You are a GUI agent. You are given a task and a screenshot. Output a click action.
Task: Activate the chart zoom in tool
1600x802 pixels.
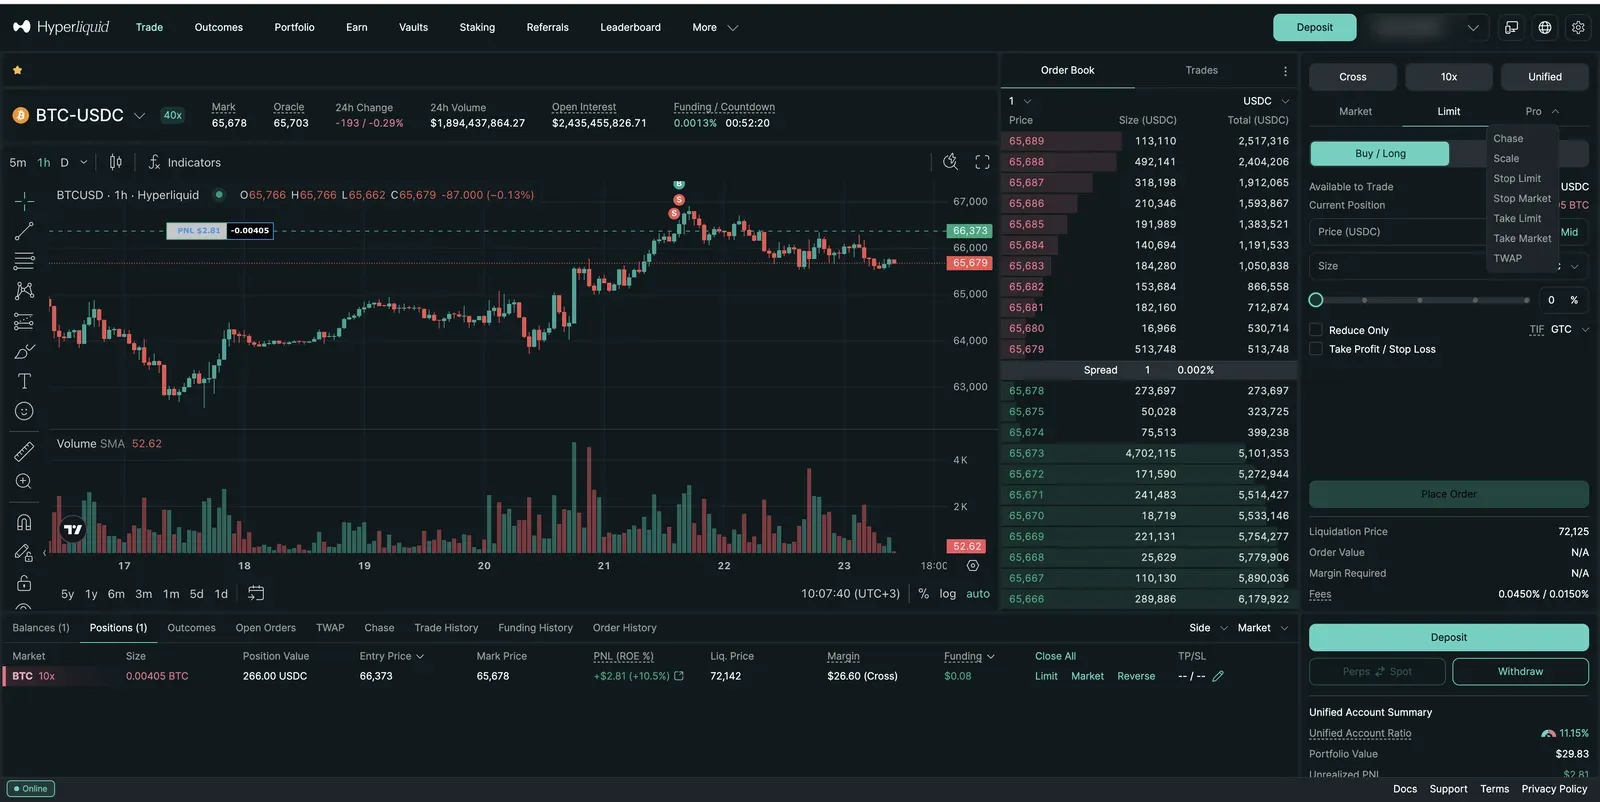pyautogui.click(x=24, y=481)
